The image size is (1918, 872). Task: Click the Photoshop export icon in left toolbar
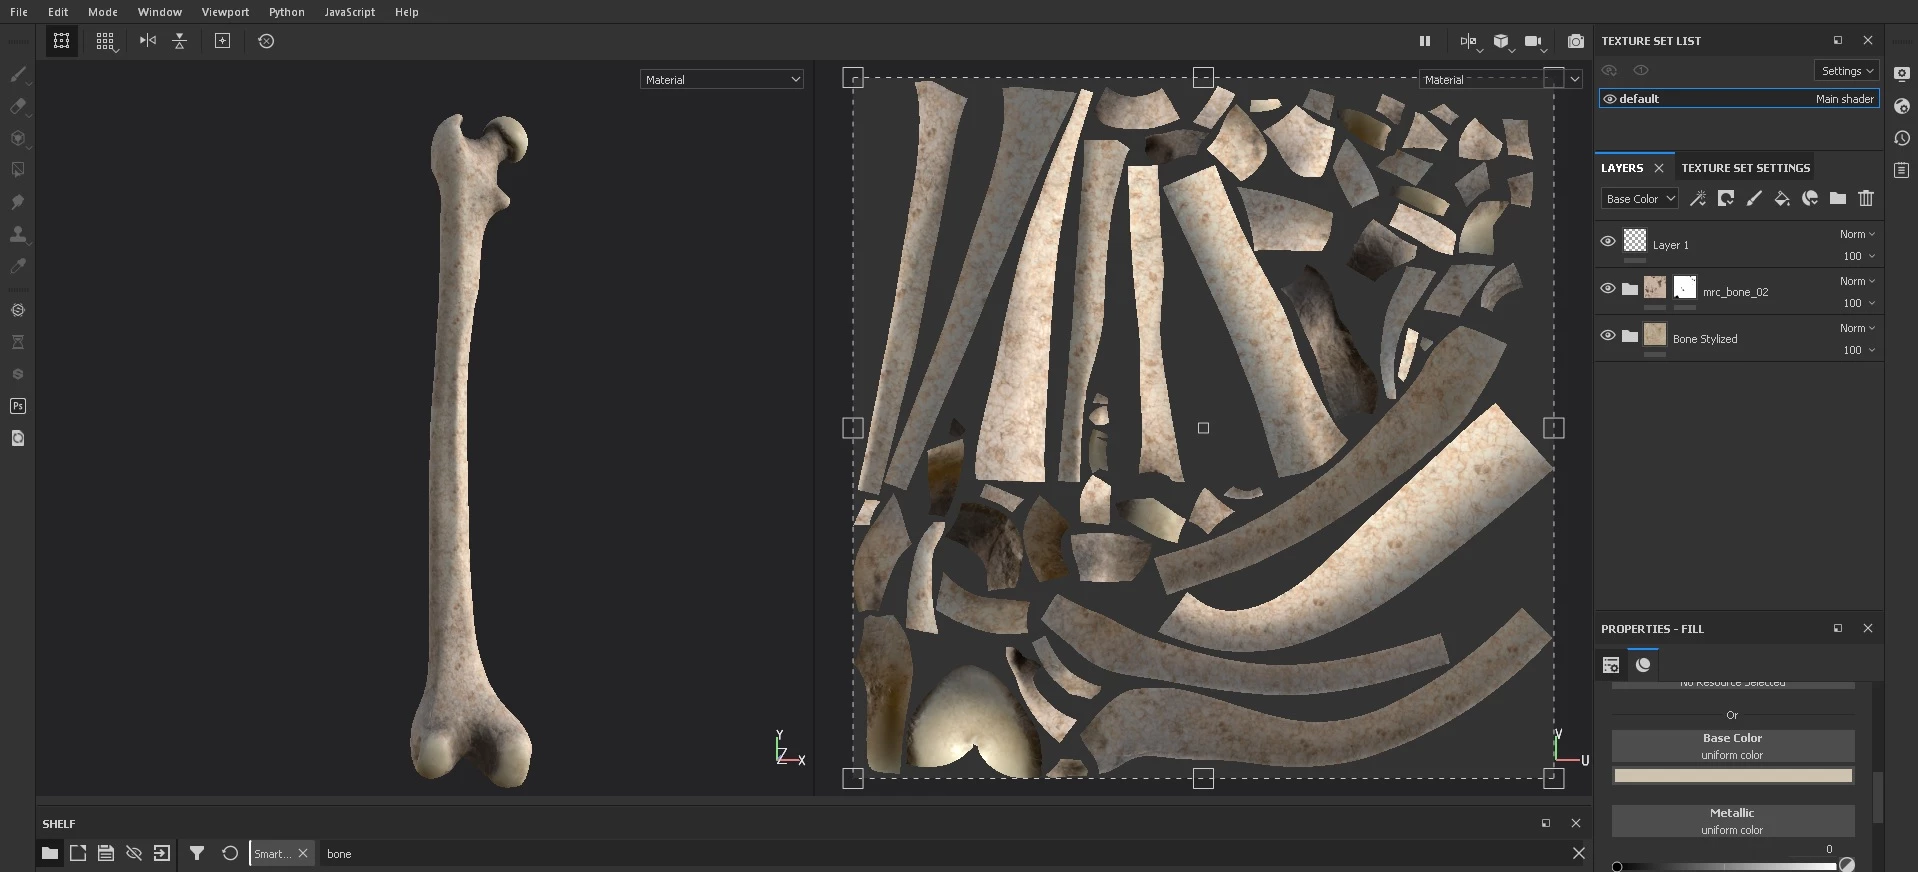[17, 406]
